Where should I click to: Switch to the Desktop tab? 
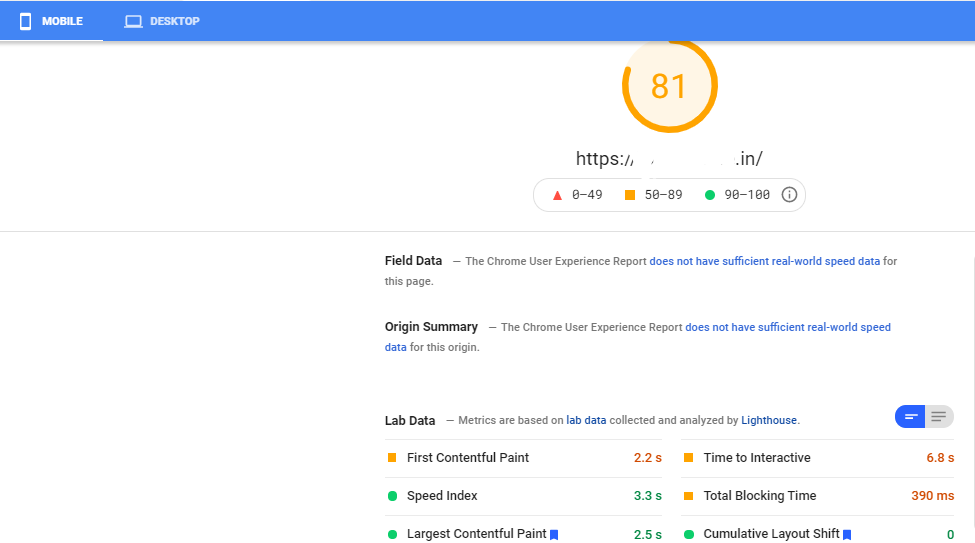162,21
